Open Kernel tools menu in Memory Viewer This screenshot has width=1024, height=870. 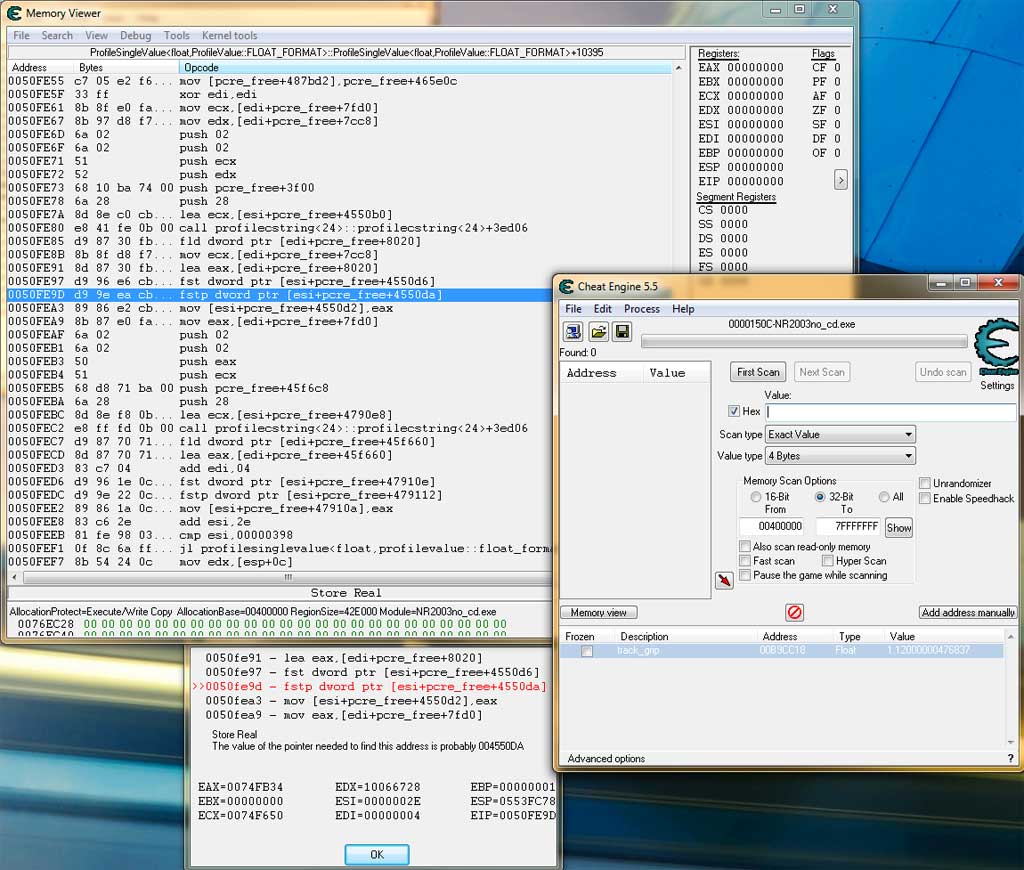(x=229, y=35)
